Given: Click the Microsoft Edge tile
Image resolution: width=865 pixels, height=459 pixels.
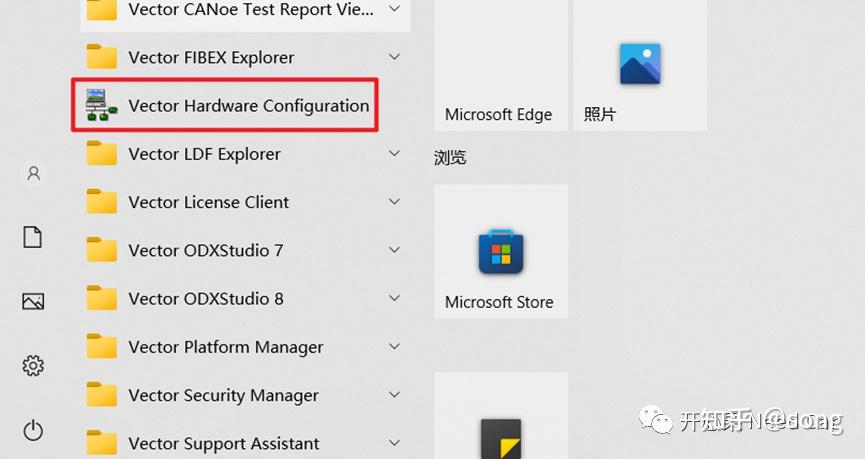Looking at the screenshot, I should coord(500,65).
